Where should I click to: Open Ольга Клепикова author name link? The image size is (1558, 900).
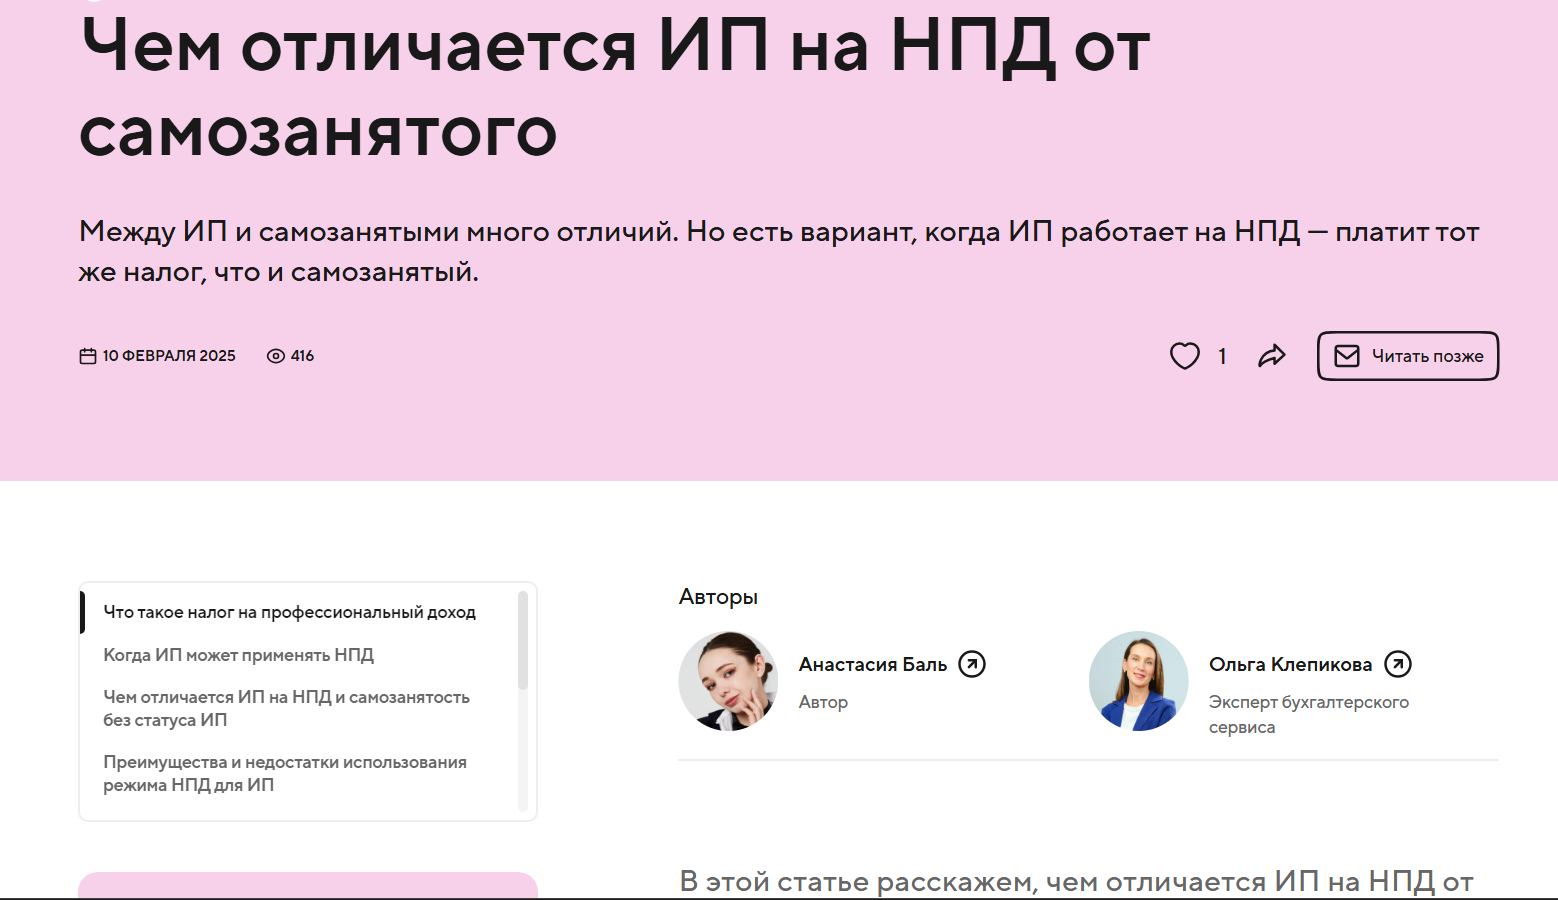click(x=1291, y=665)
